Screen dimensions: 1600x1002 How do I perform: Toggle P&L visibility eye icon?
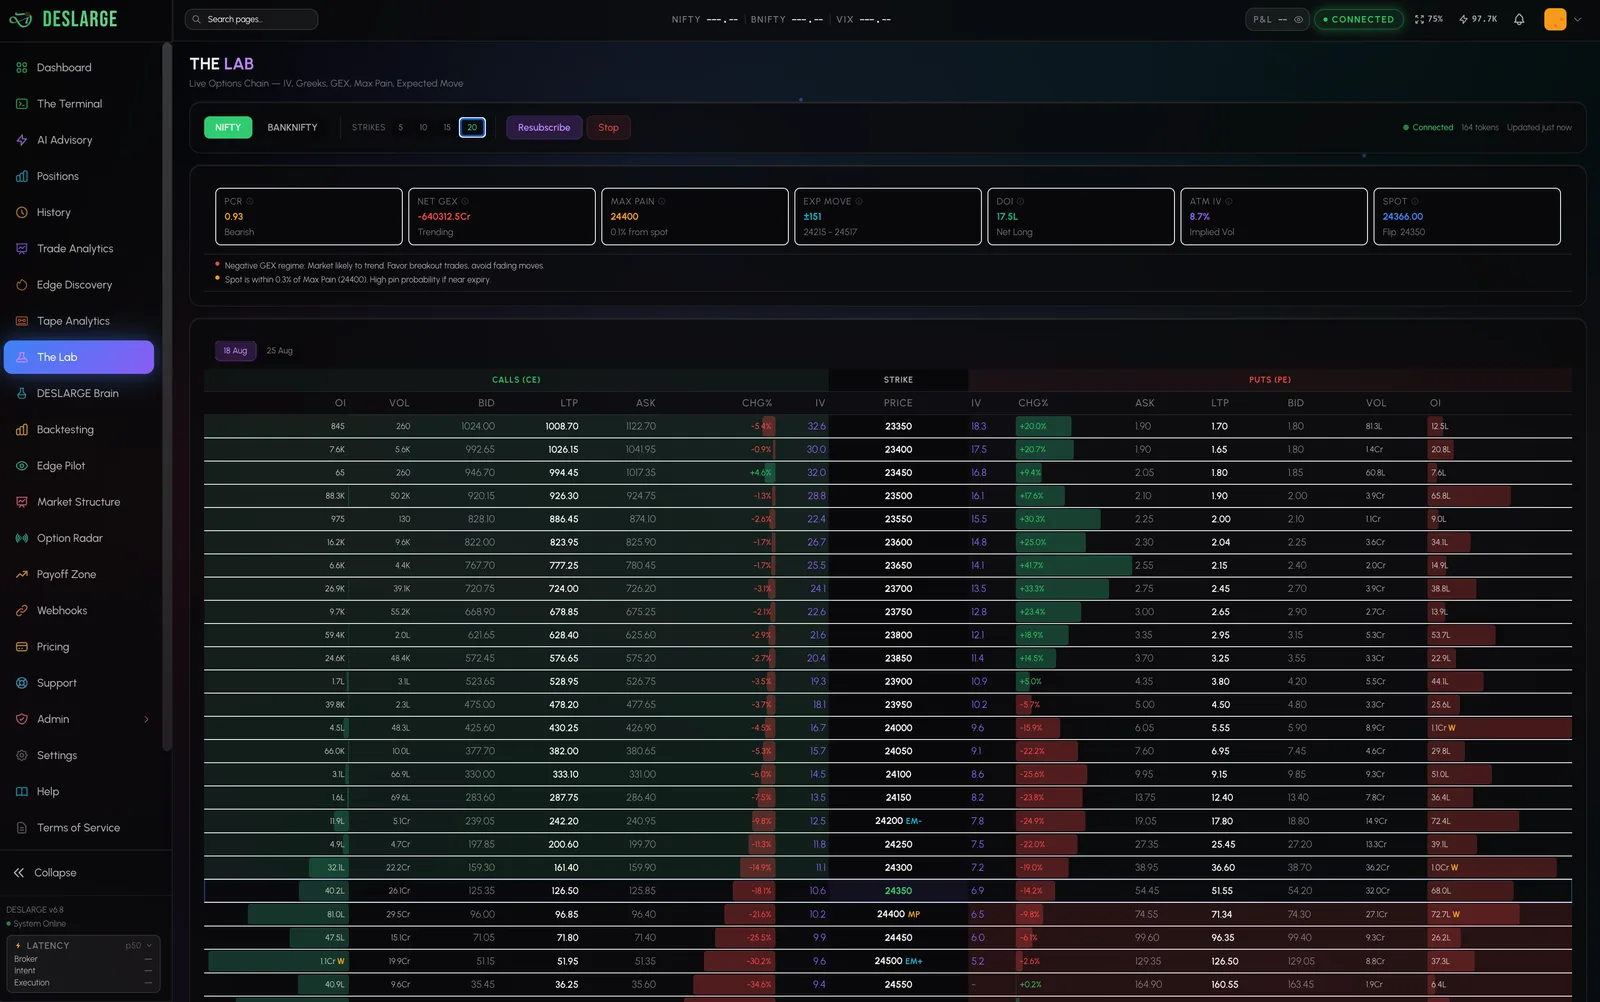click(x=1298, y=19)
